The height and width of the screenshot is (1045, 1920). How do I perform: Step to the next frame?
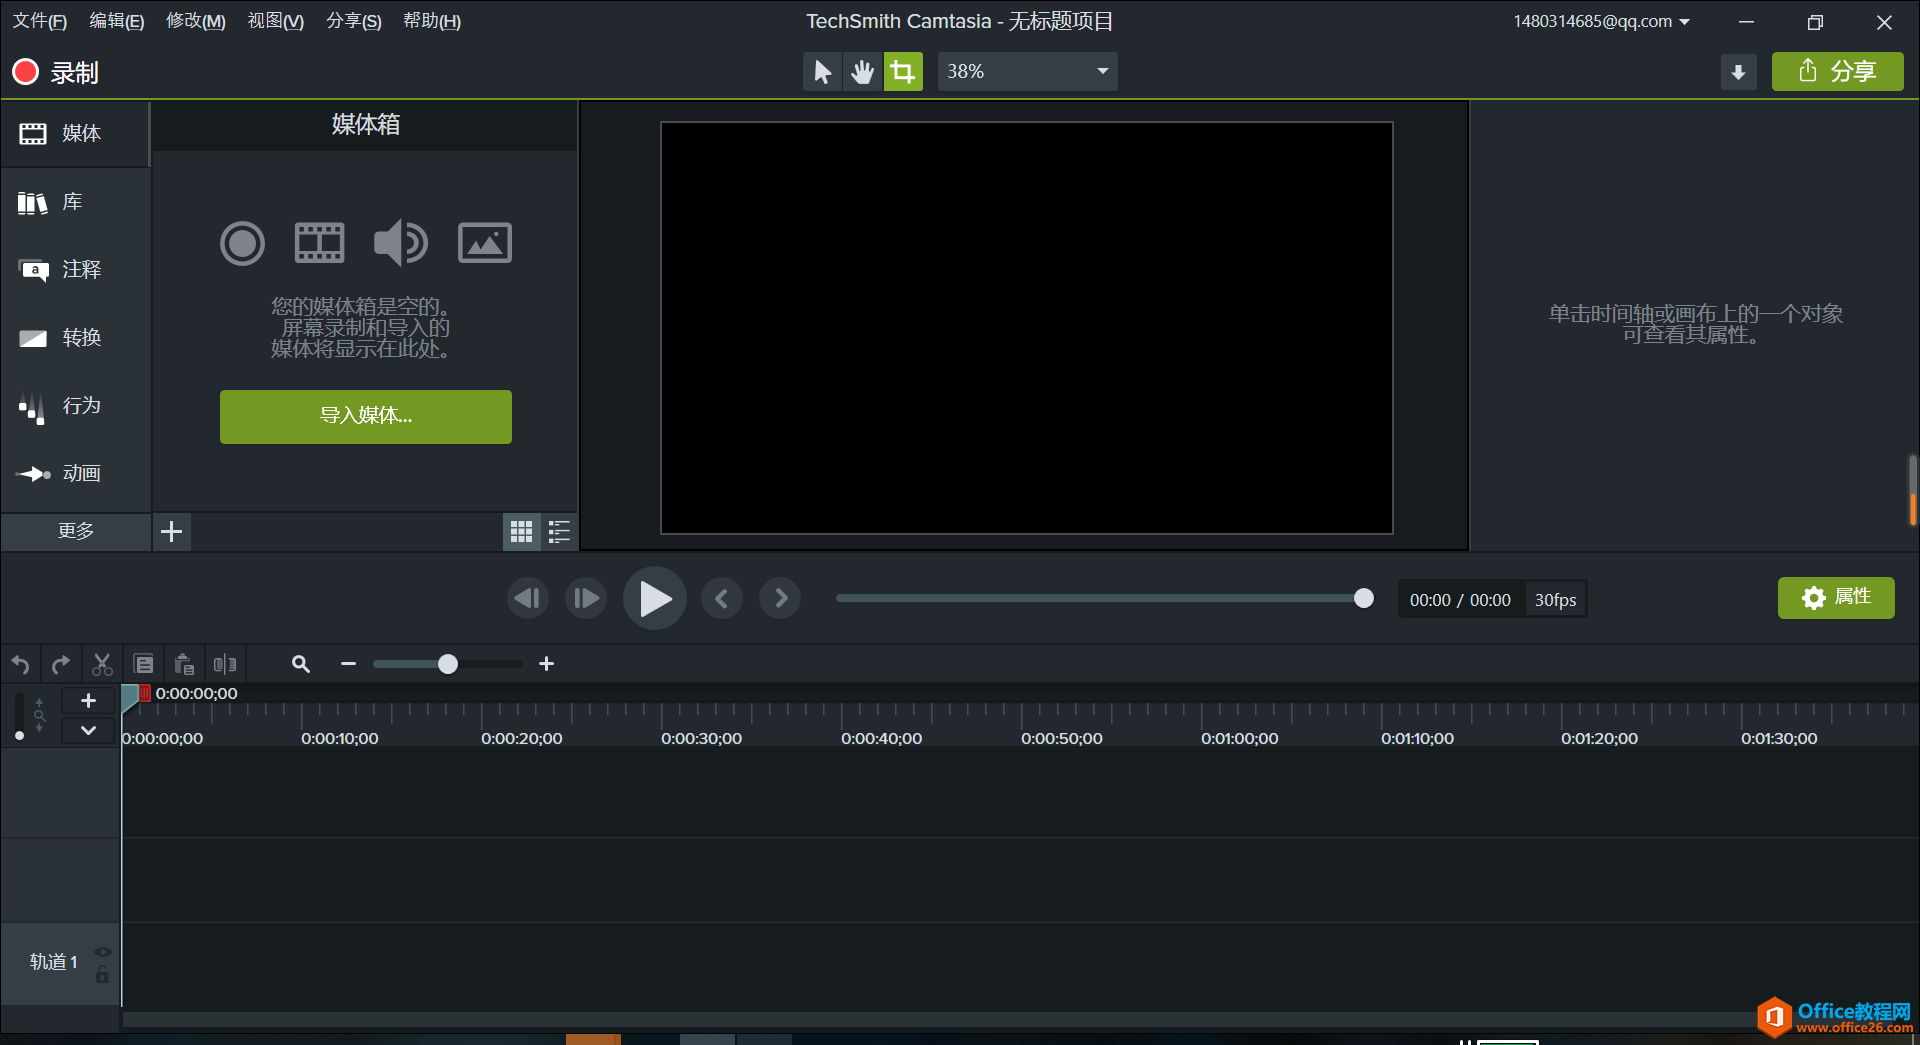586,599
